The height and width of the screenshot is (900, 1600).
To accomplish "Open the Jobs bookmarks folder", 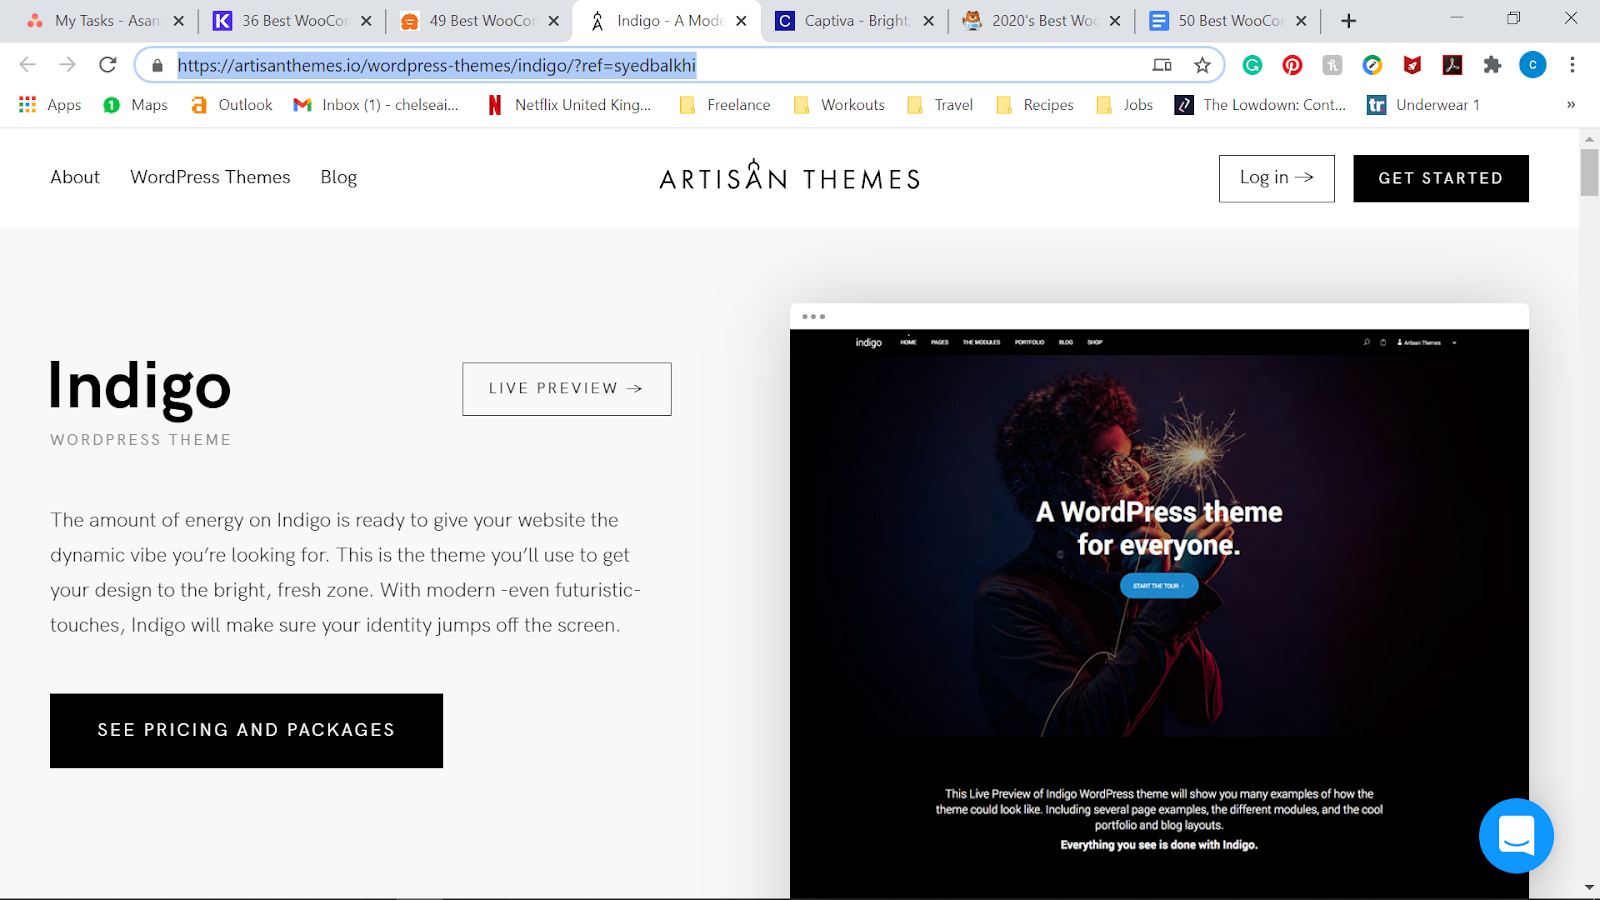I will point(1125,105).
